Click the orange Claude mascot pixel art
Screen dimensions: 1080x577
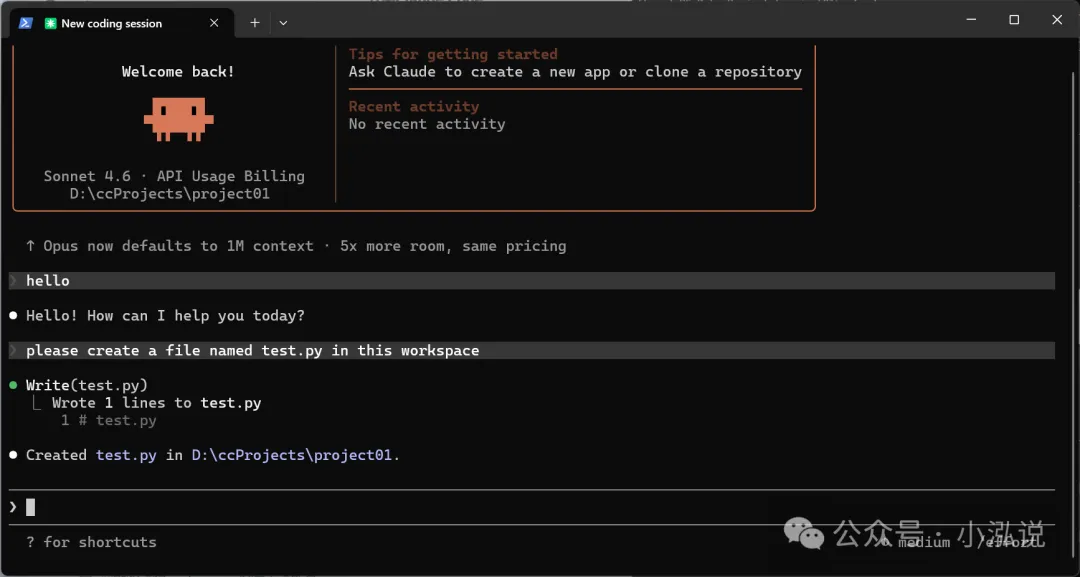178,118
